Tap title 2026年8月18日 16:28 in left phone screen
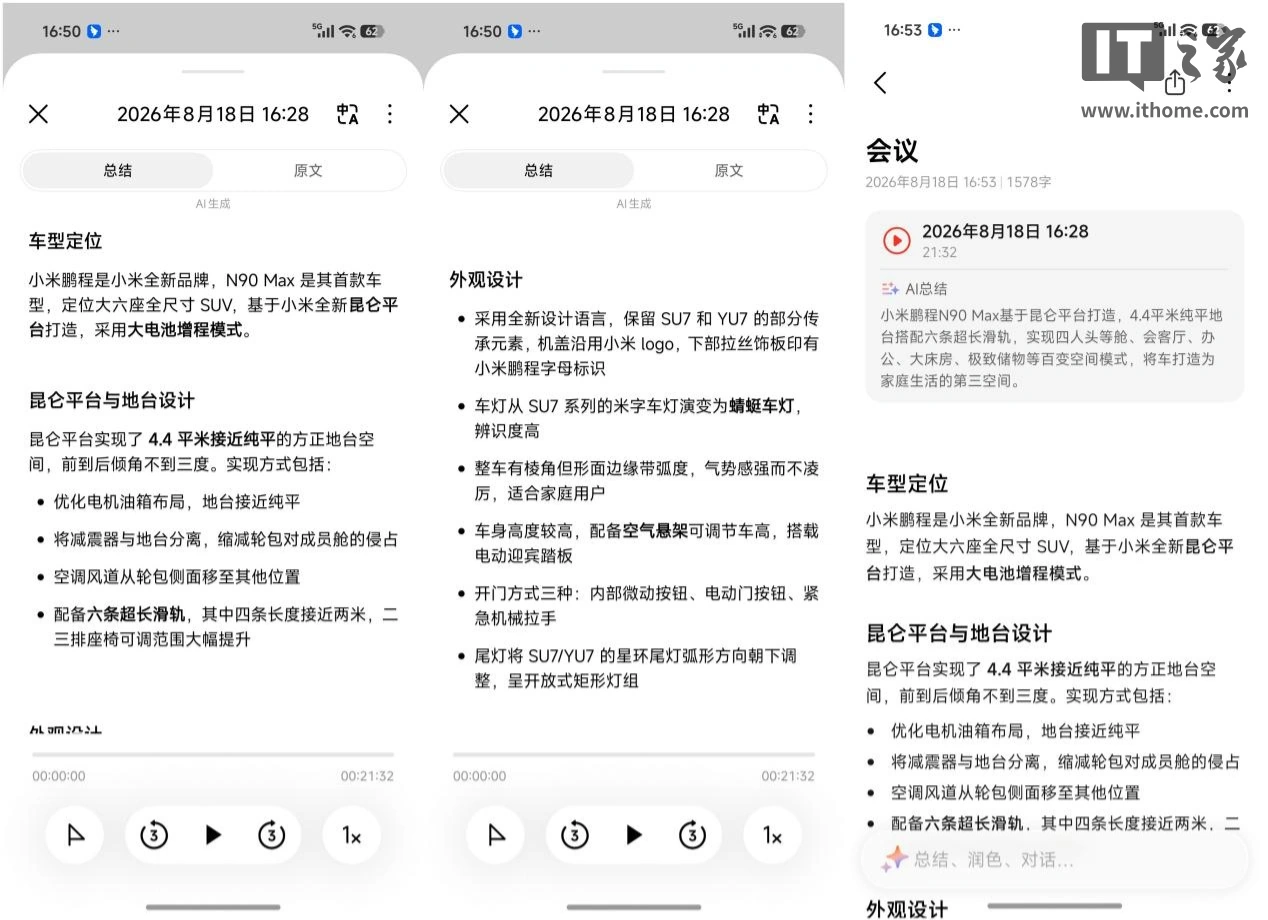Image resolution: width=1268 pixels, height=920 pixels. pos(213,114)
